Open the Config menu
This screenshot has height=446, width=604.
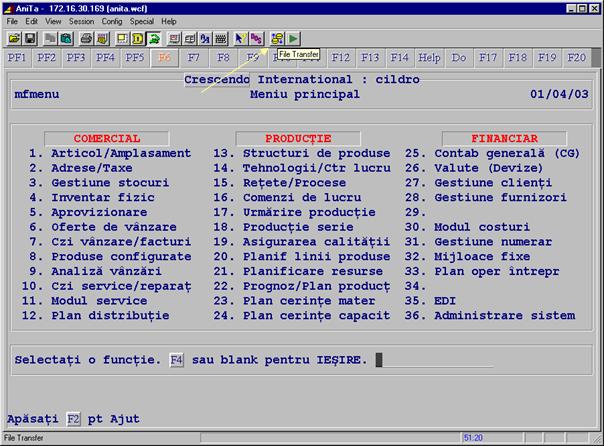coord(112,21)
